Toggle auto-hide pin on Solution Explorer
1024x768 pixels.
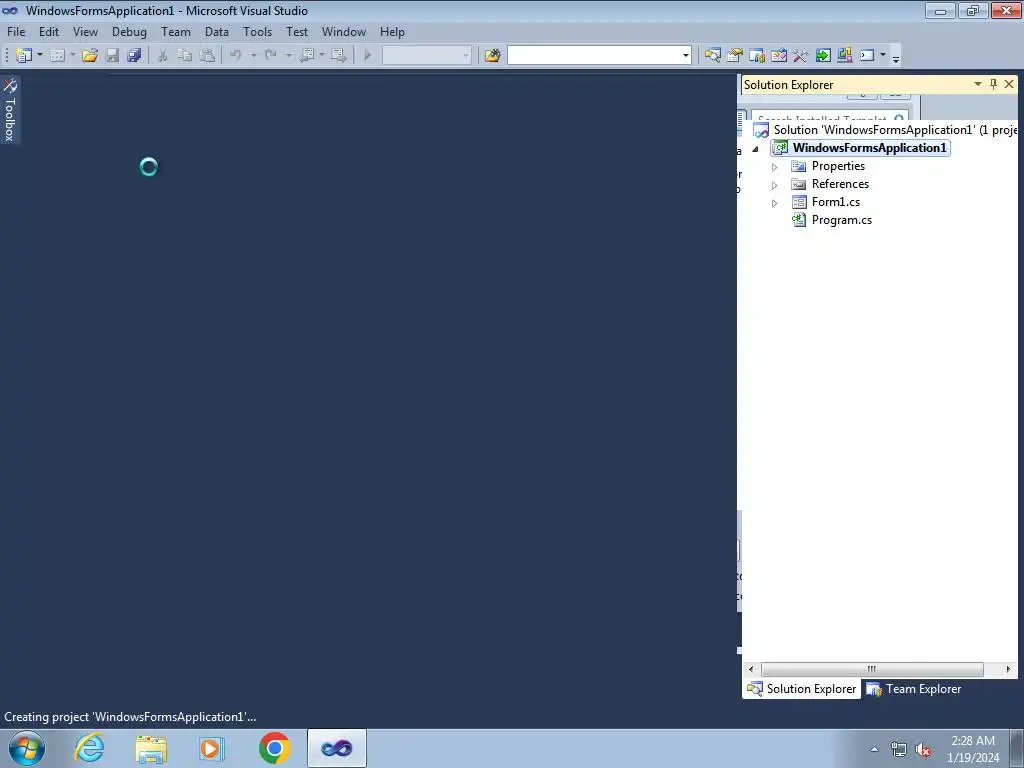pyautogui.click(x=993, y=84)
